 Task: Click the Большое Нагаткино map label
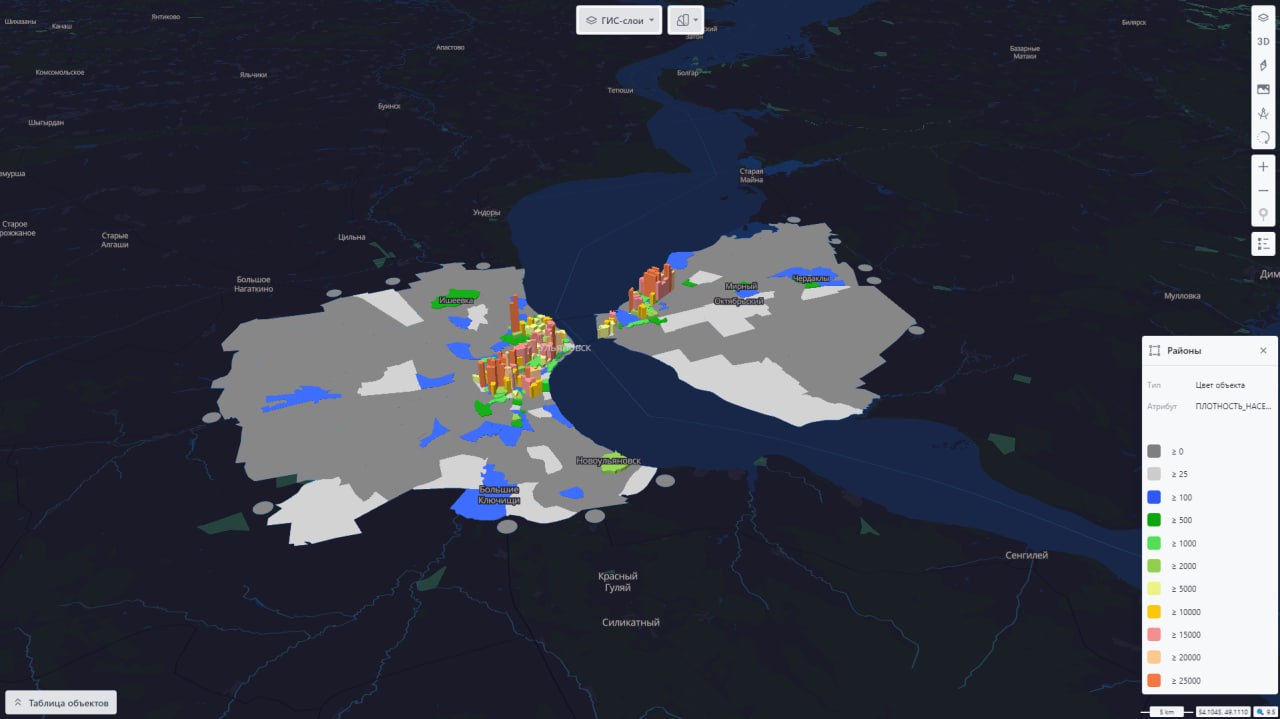click(x=253, y=284)
